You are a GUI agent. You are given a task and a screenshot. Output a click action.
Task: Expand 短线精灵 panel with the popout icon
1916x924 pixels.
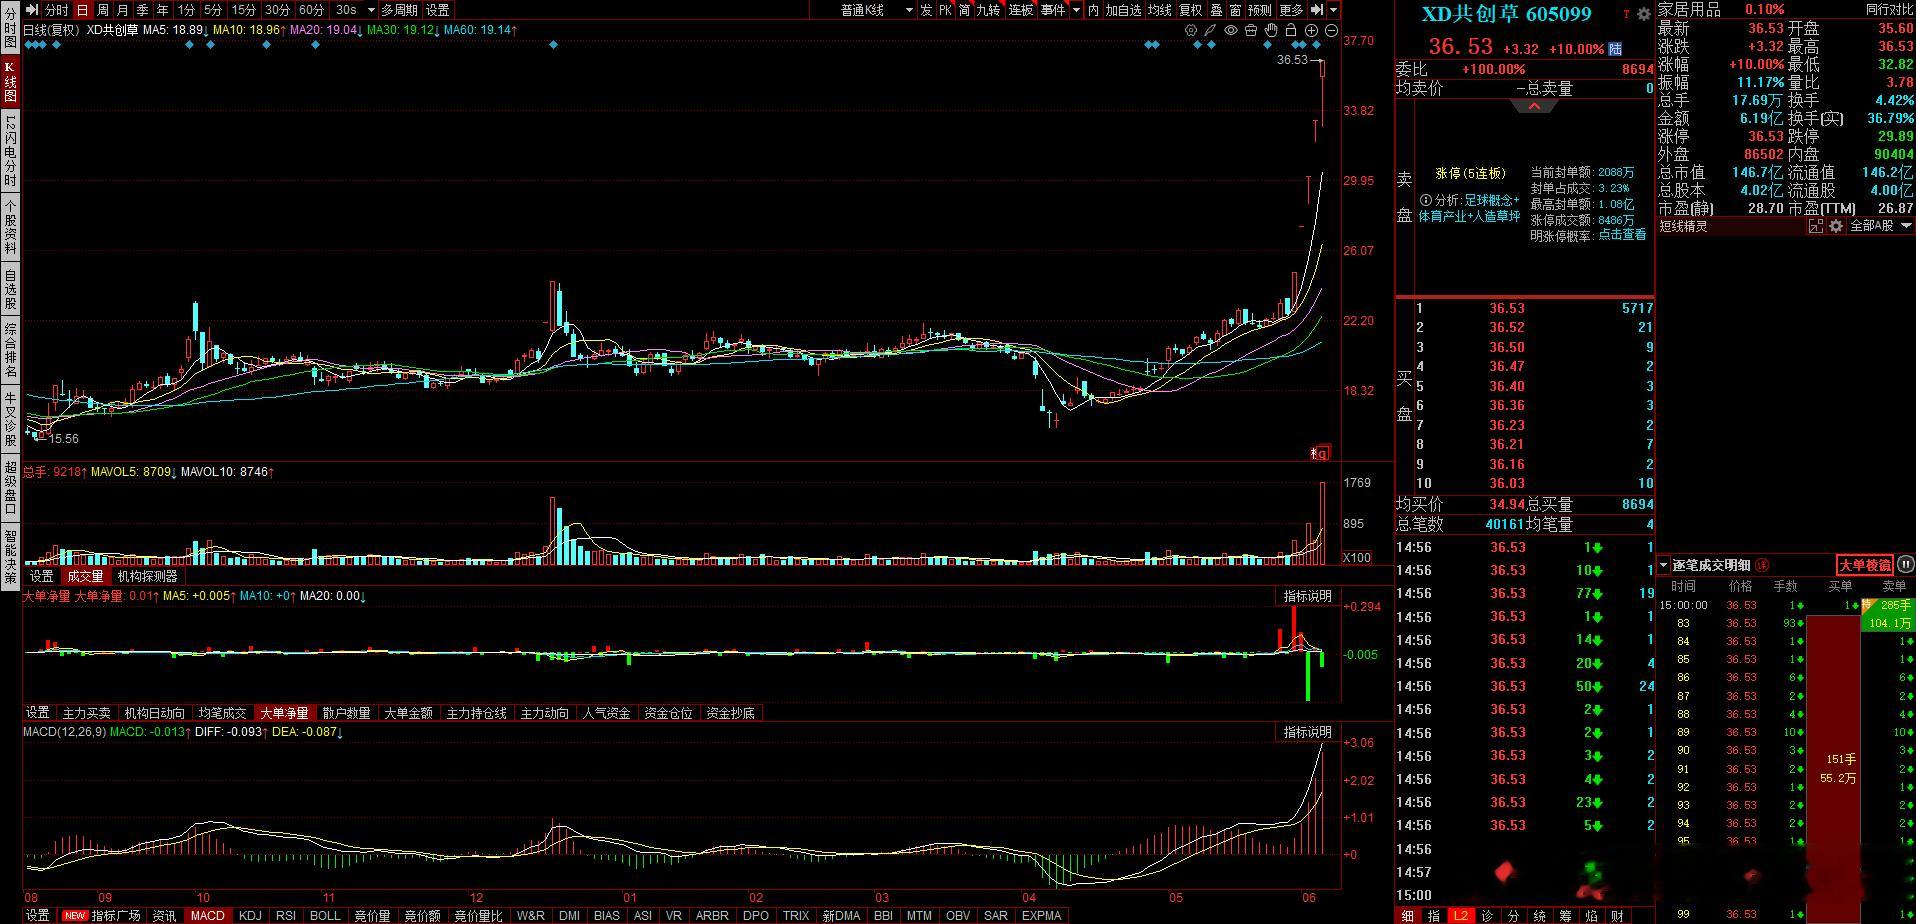click(1816, 226)
